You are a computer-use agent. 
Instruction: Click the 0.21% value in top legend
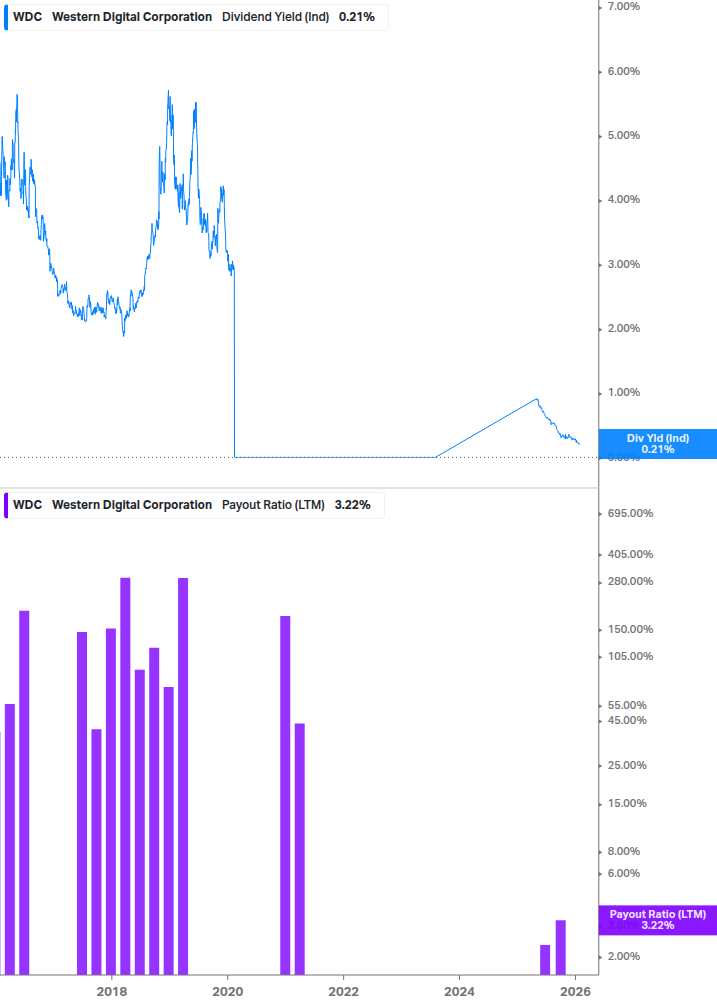point(357,17)
